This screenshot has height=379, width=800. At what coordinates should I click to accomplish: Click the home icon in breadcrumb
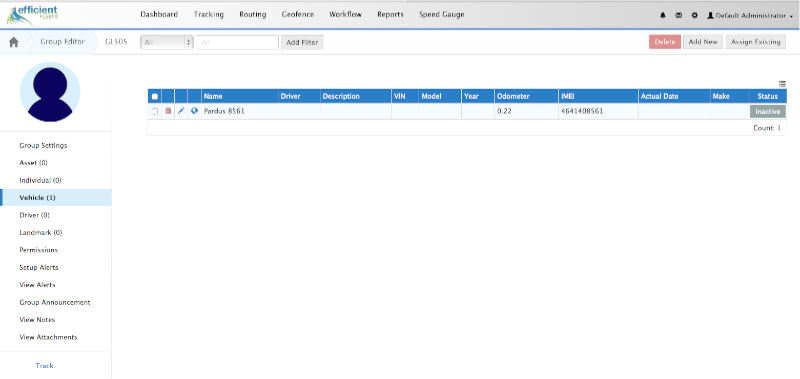[14, 42]
